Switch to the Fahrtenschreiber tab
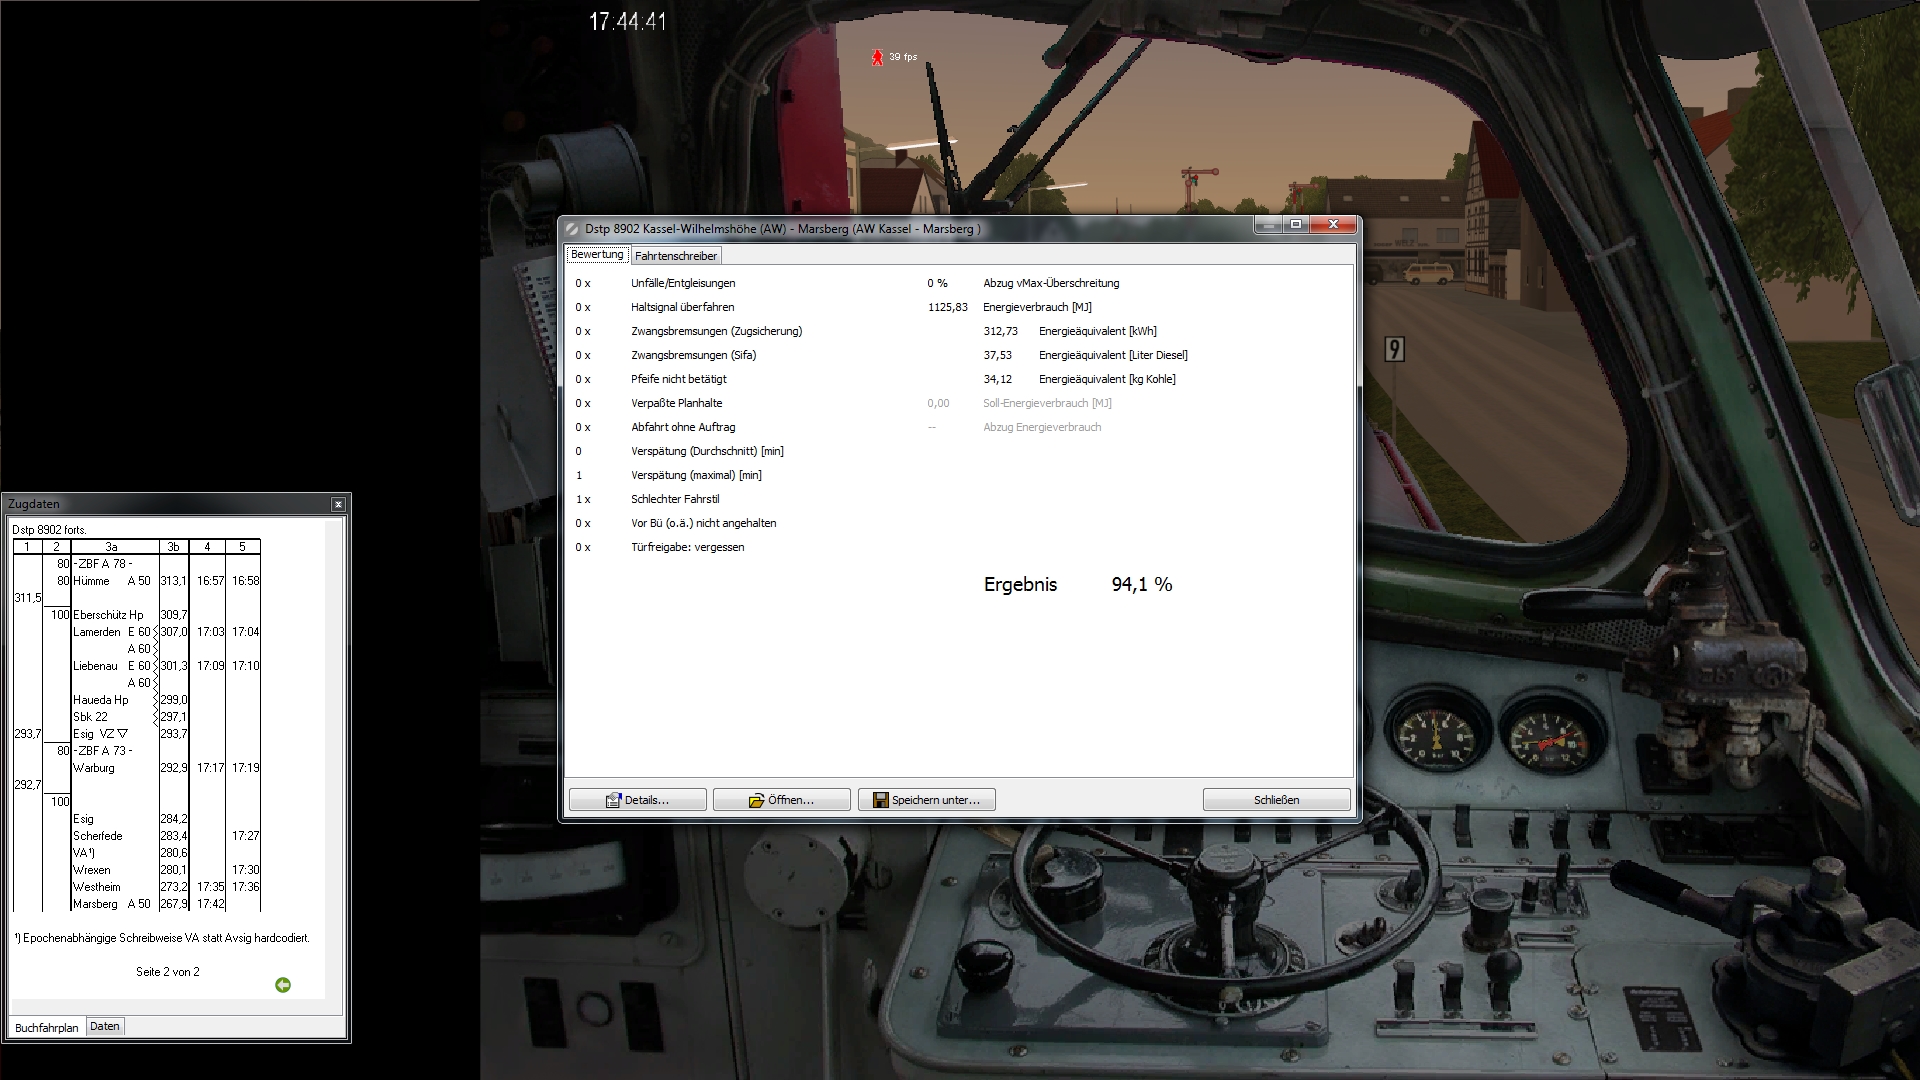The image size is (1920, 1080). (x=676, y=256)
